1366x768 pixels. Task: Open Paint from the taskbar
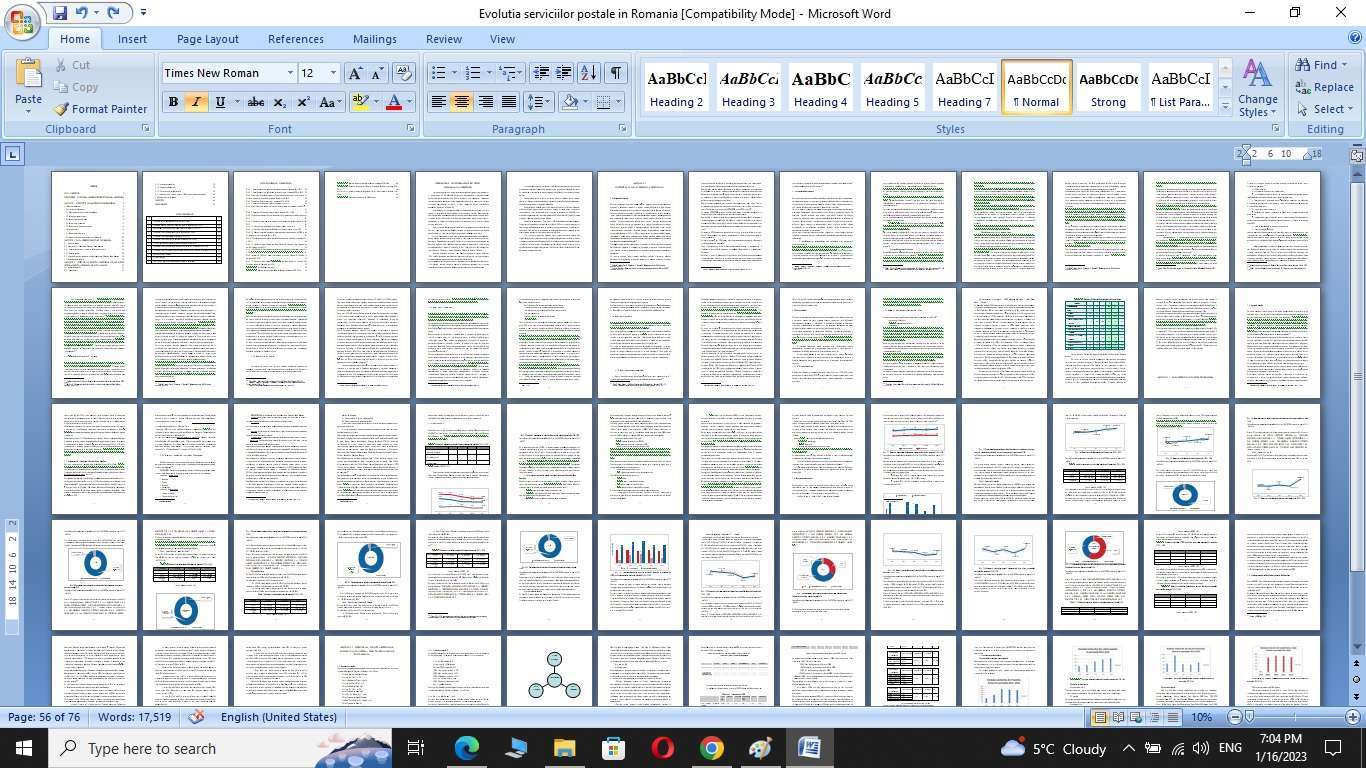point(760,748)
